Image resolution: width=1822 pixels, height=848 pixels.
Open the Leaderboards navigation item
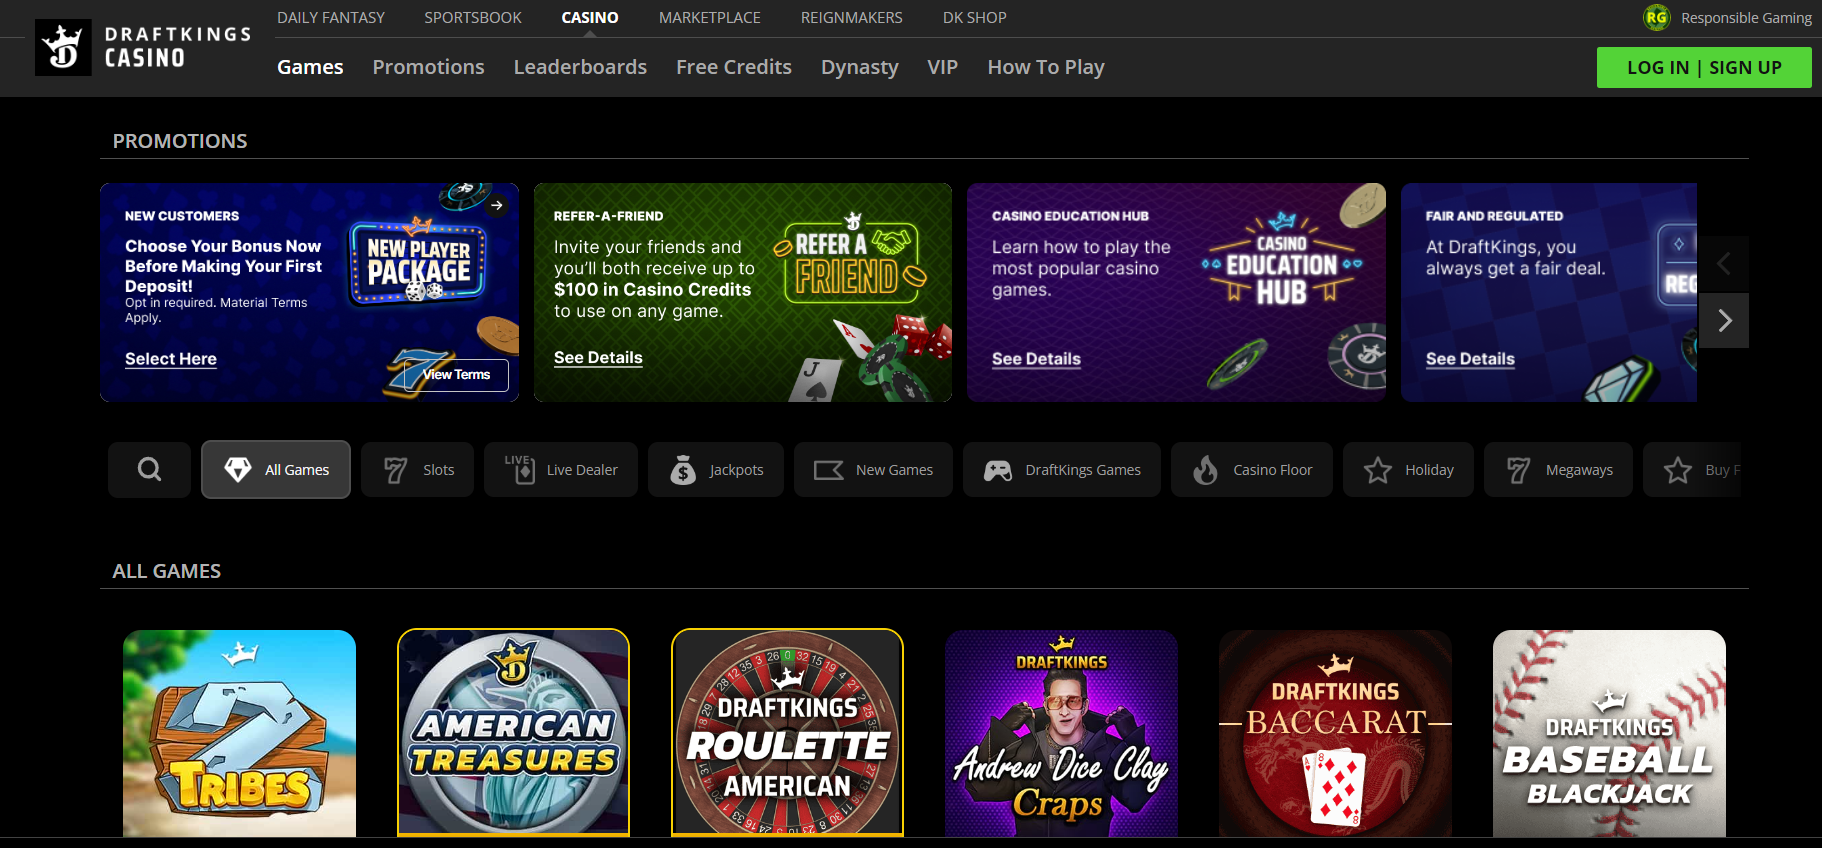click(580, 67)
